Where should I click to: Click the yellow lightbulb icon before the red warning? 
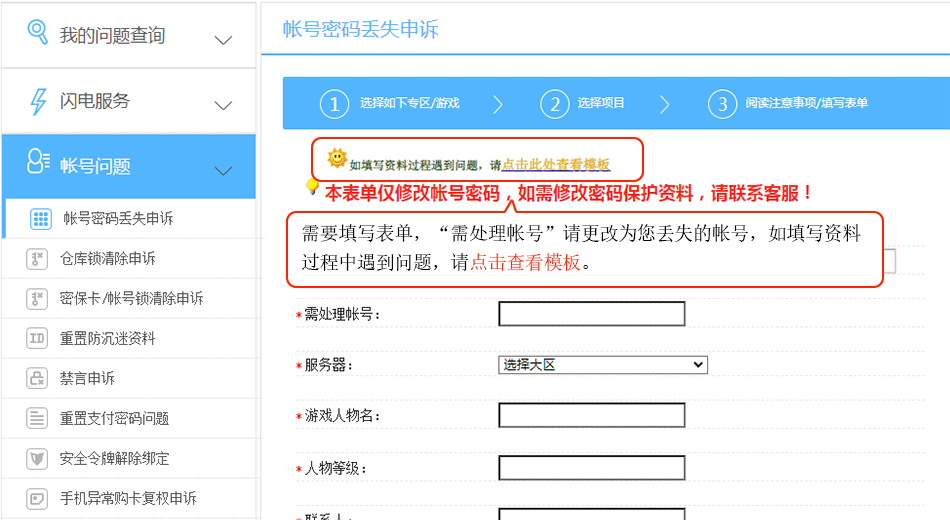tap(313, 187)
